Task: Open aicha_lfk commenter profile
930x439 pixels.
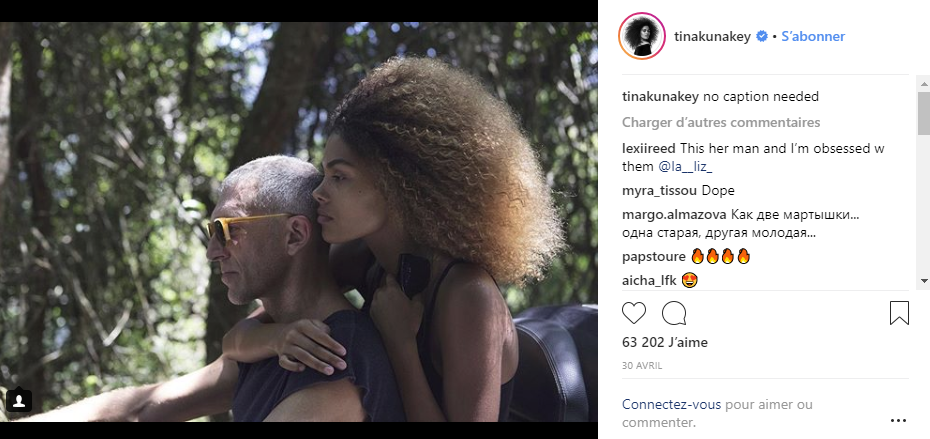Action: (648, 281)
